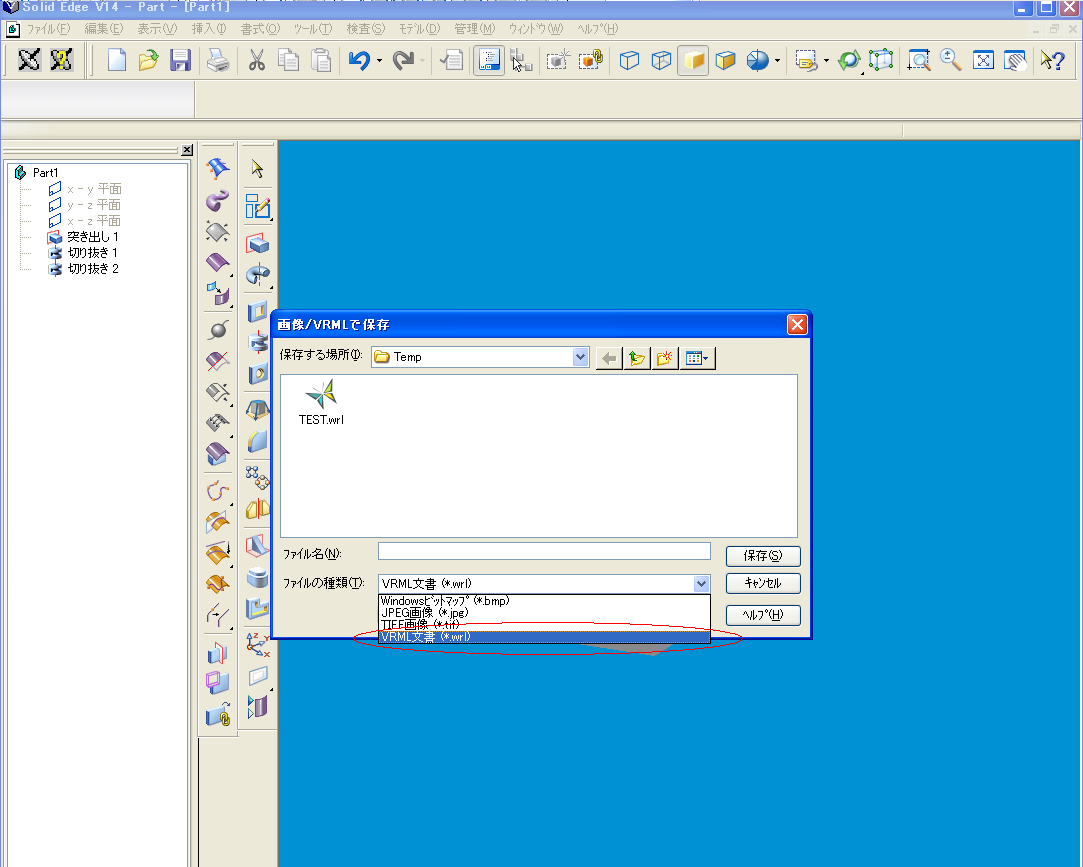This screenshot has height=867, width=1083.
Task: Select the TEST.wrl file
Action: pos(321,402)
